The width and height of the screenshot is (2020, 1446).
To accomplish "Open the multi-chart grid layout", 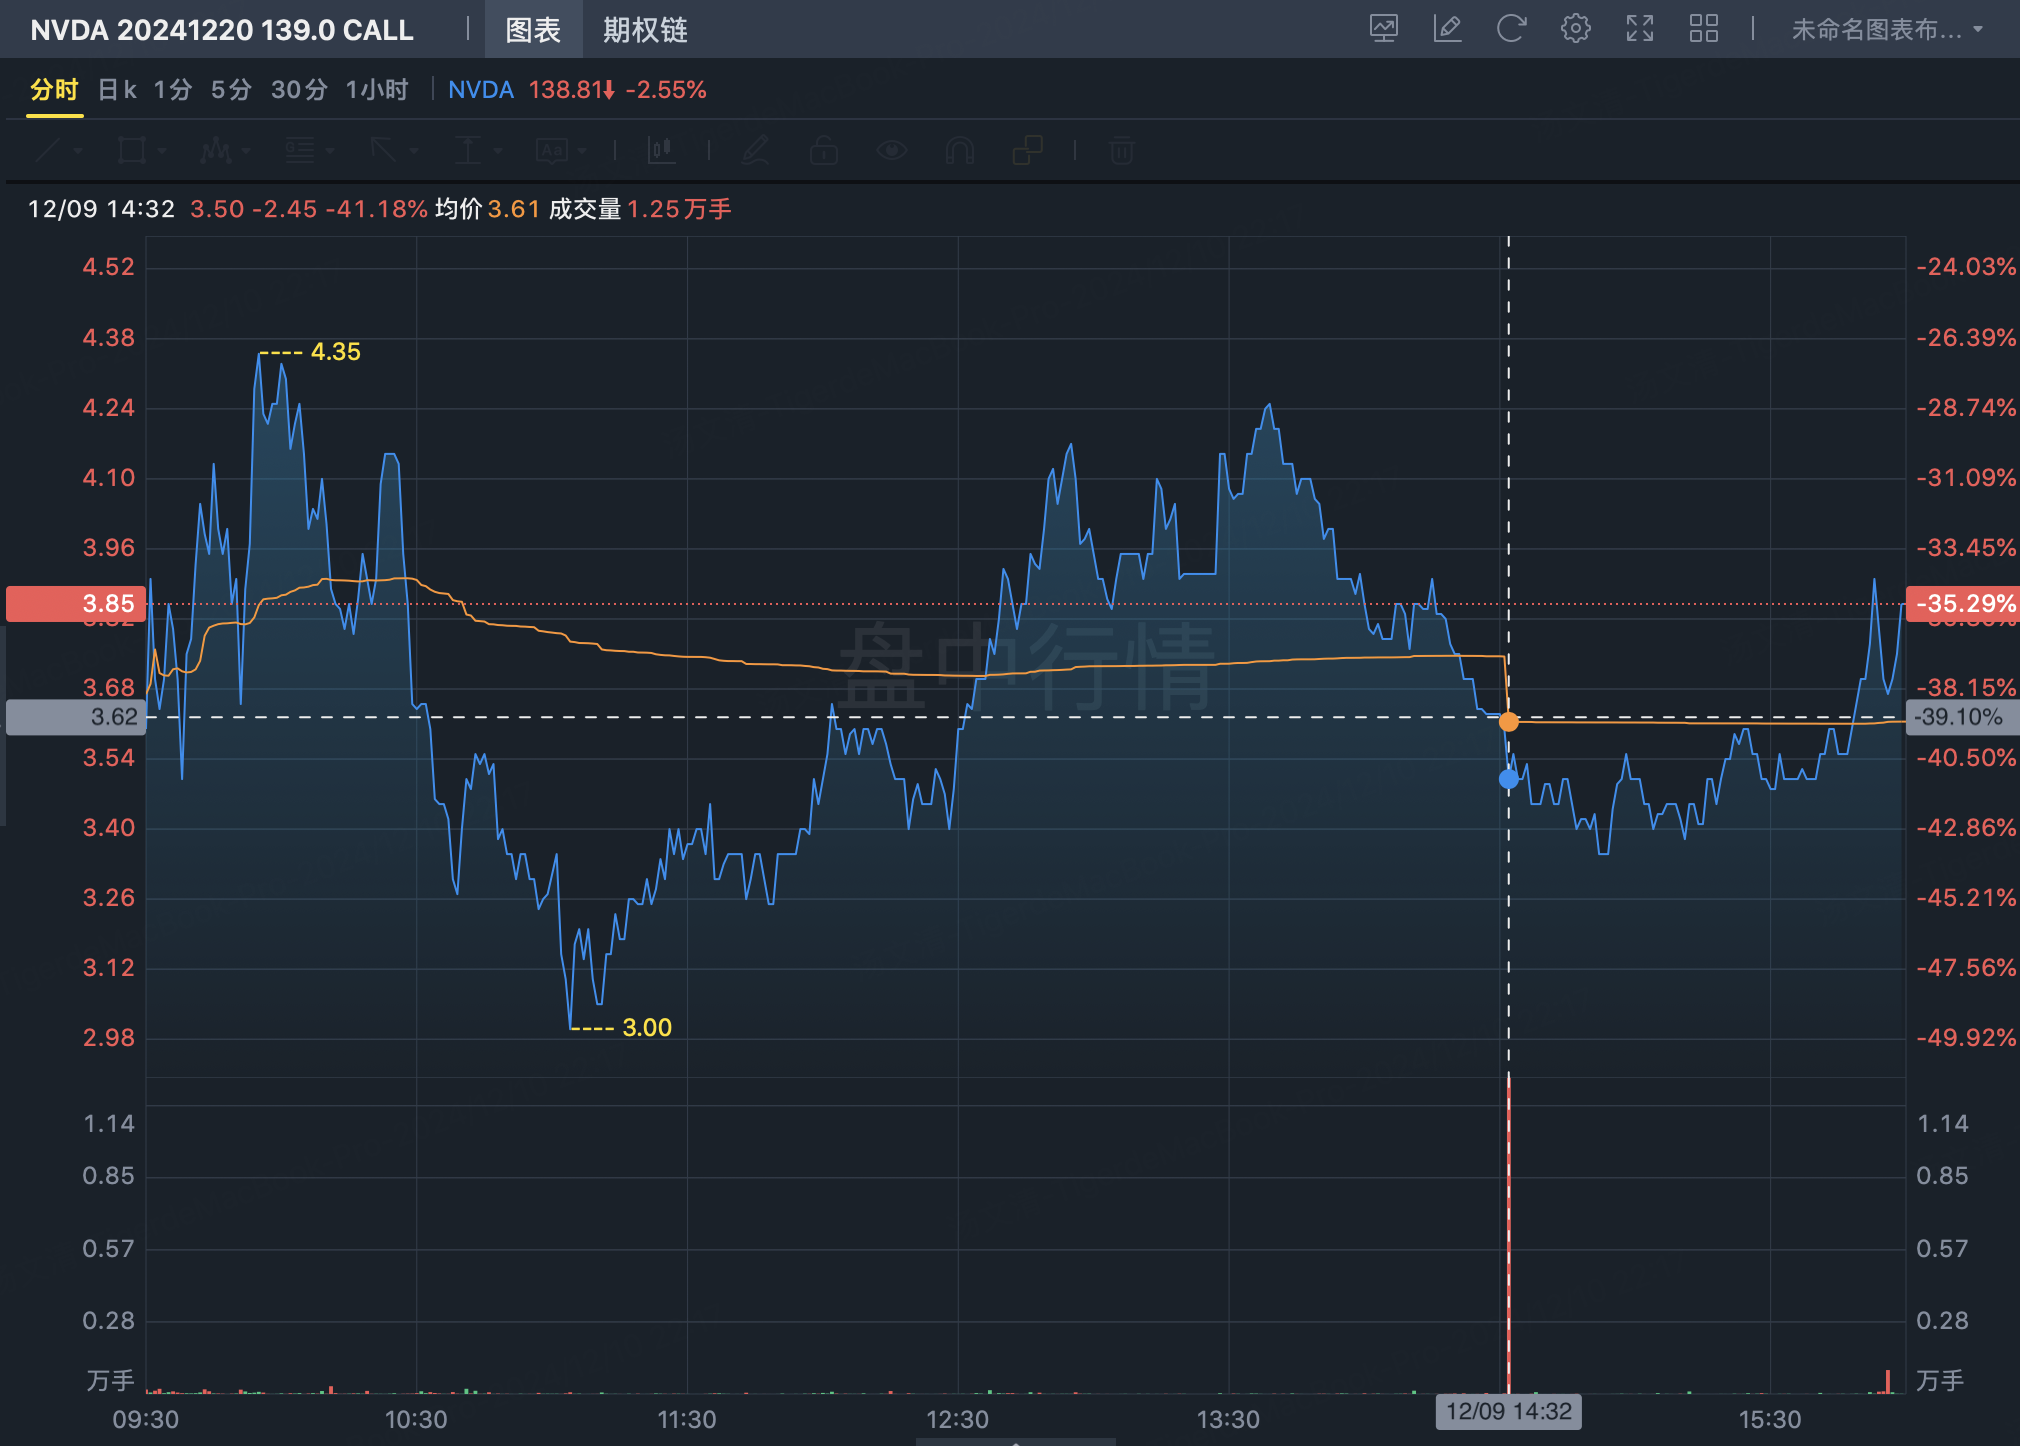I will click(1703, 29).
